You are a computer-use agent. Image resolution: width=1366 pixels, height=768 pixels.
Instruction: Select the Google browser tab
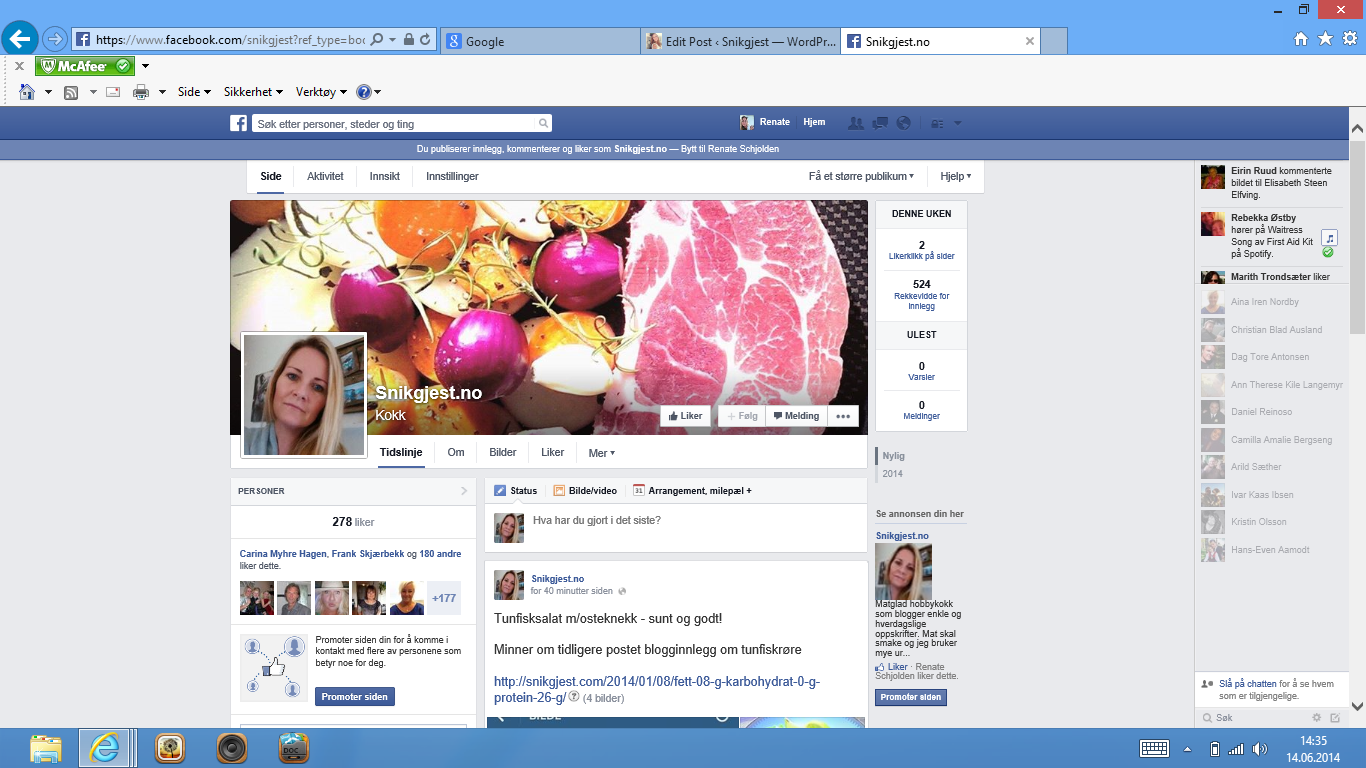tap(540, 41)
